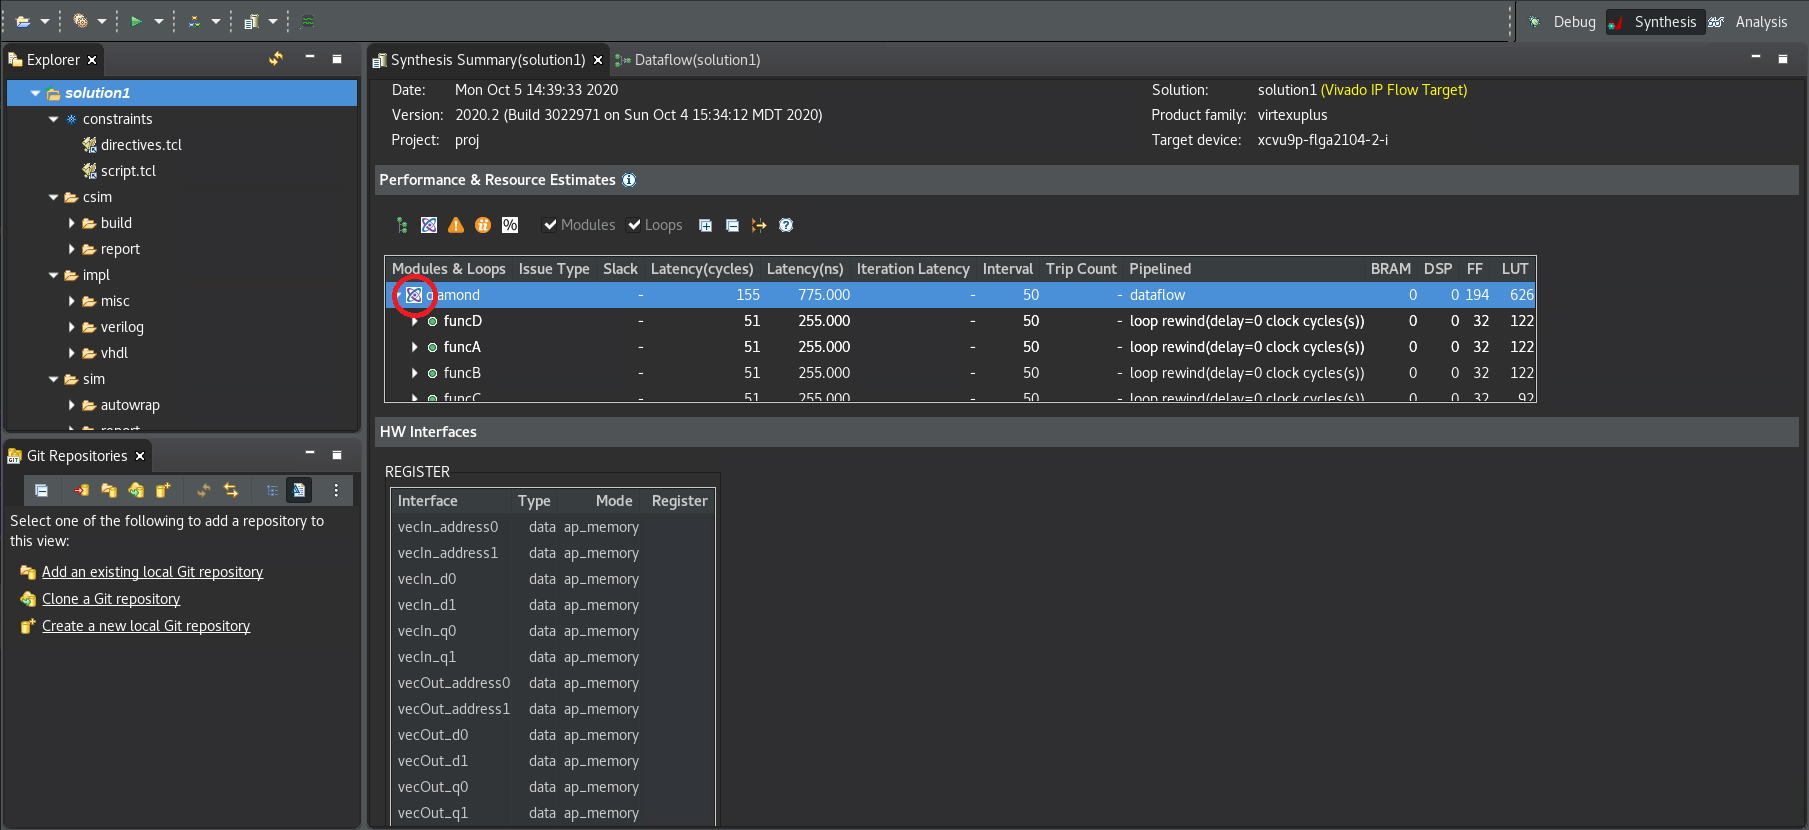Viewport: 1809px width, 830px height.
Task: Click add existing local repository icon
Action: 82,490
